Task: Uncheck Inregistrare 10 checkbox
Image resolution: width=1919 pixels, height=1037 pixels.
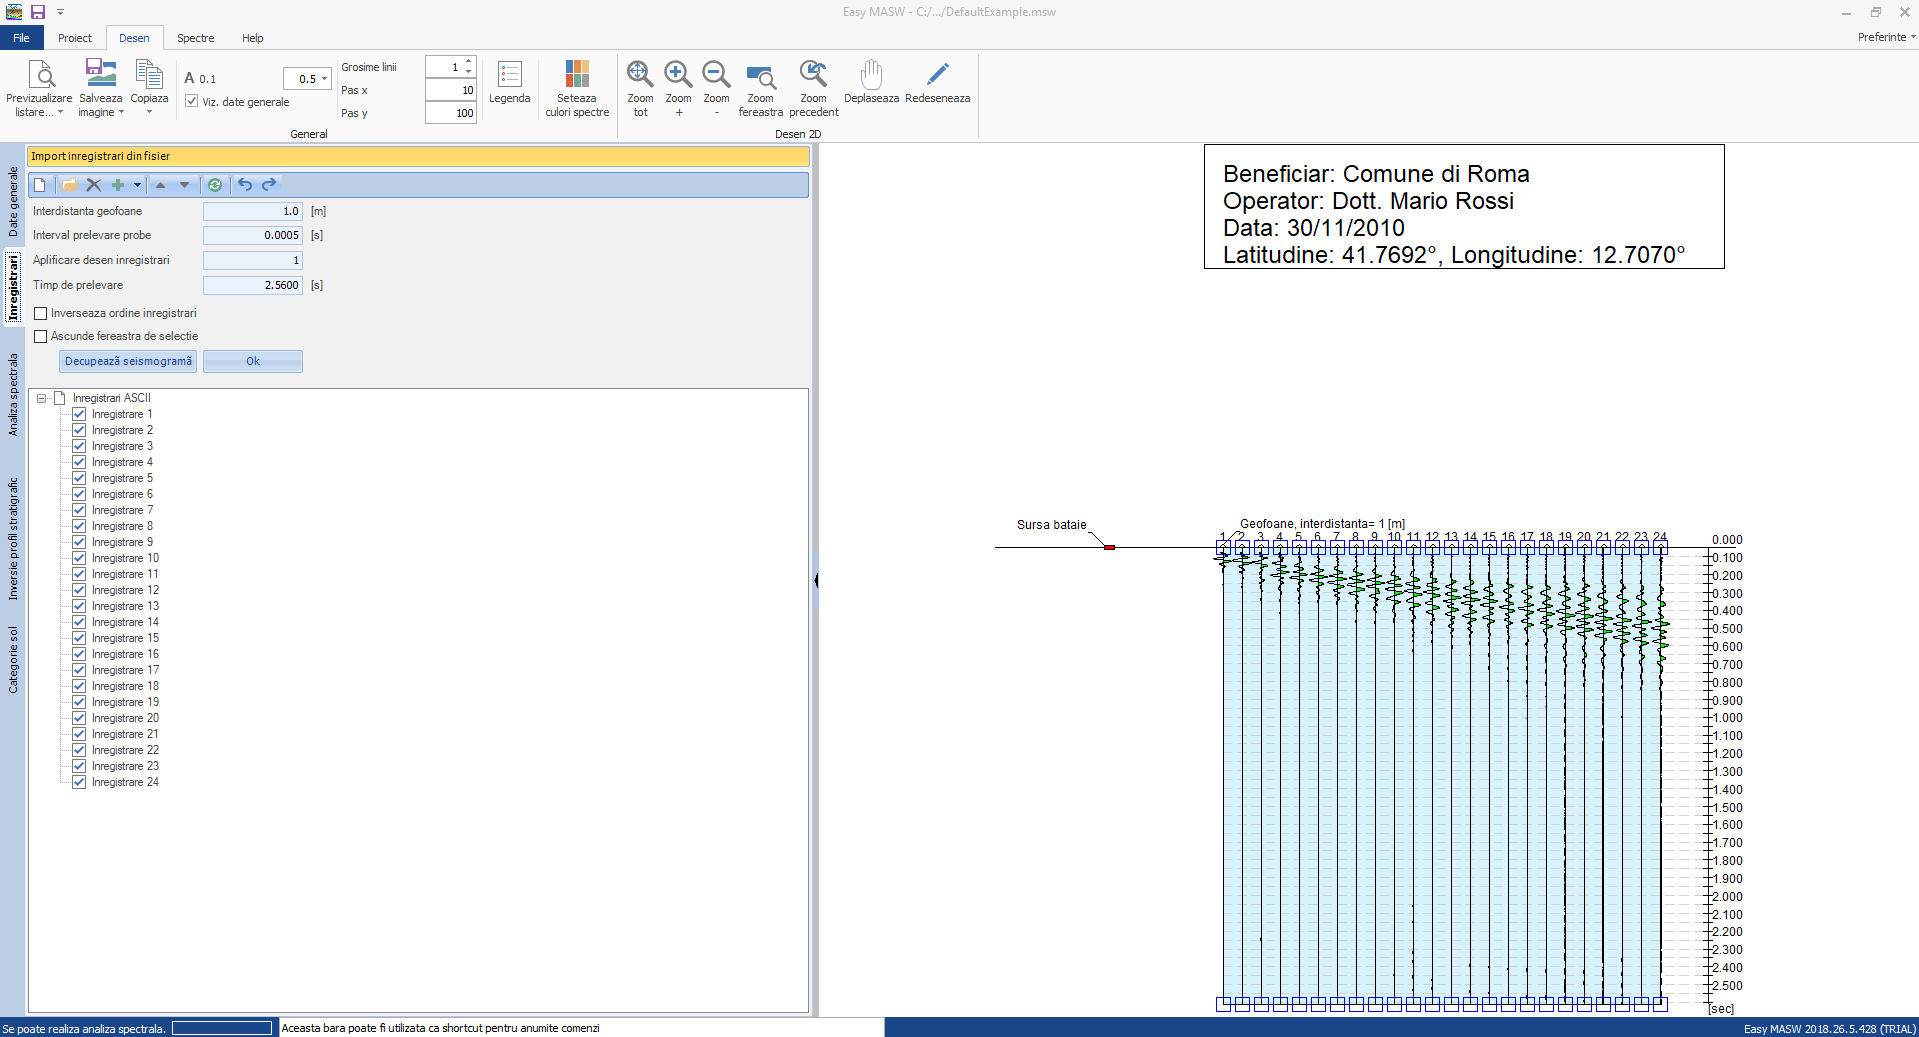Action: [x=79, y=558]
